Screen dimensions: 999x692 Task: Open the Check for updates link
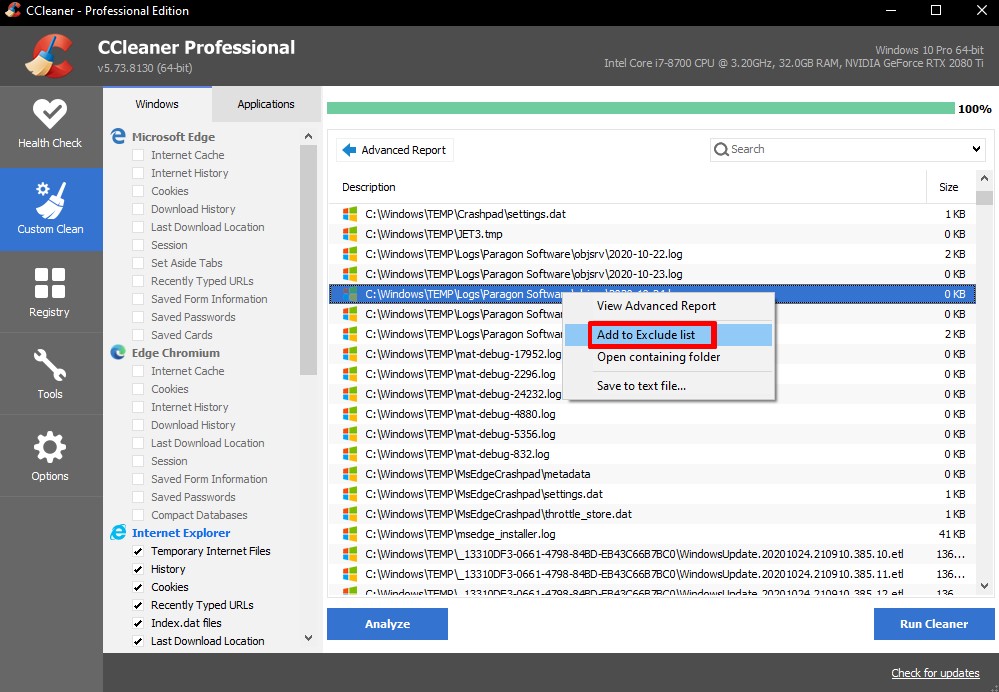935,673
